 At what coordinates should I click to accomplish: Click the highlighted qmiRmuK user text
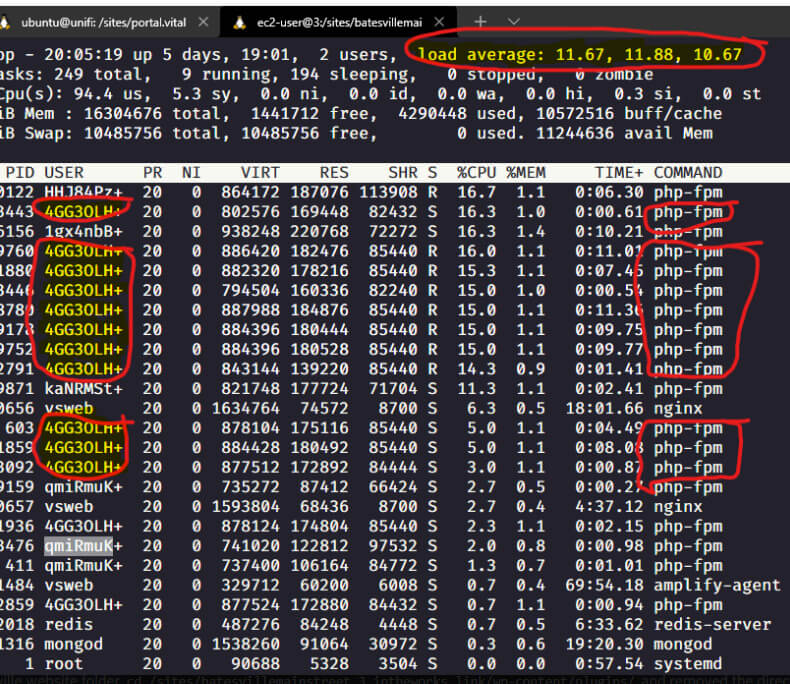pos(79,546)
